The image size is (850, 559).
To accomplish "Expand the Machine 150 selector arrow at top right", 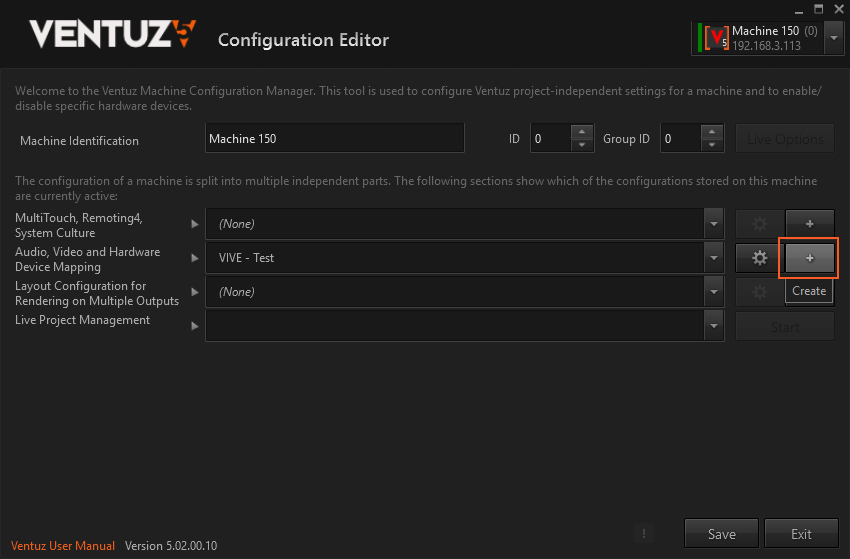I will (833, 38).
